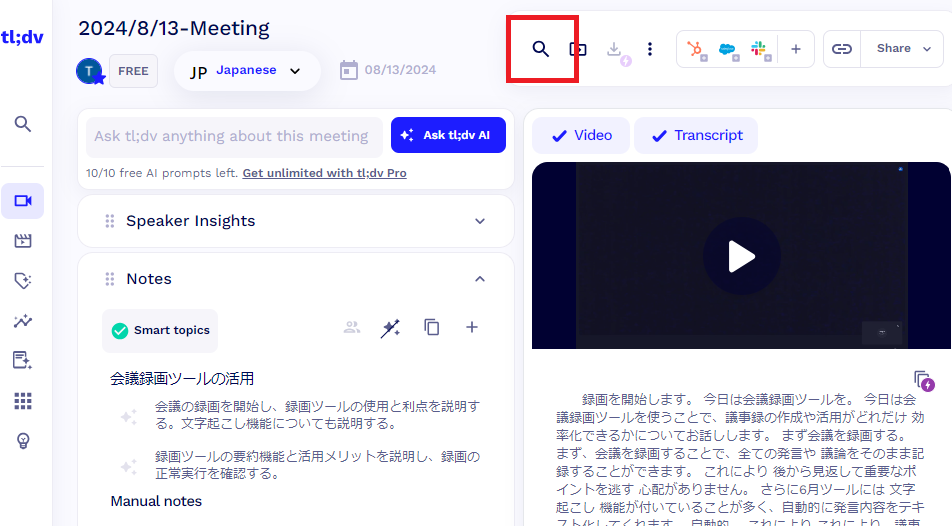Expand the Speaker Insights section

point(480,221)
